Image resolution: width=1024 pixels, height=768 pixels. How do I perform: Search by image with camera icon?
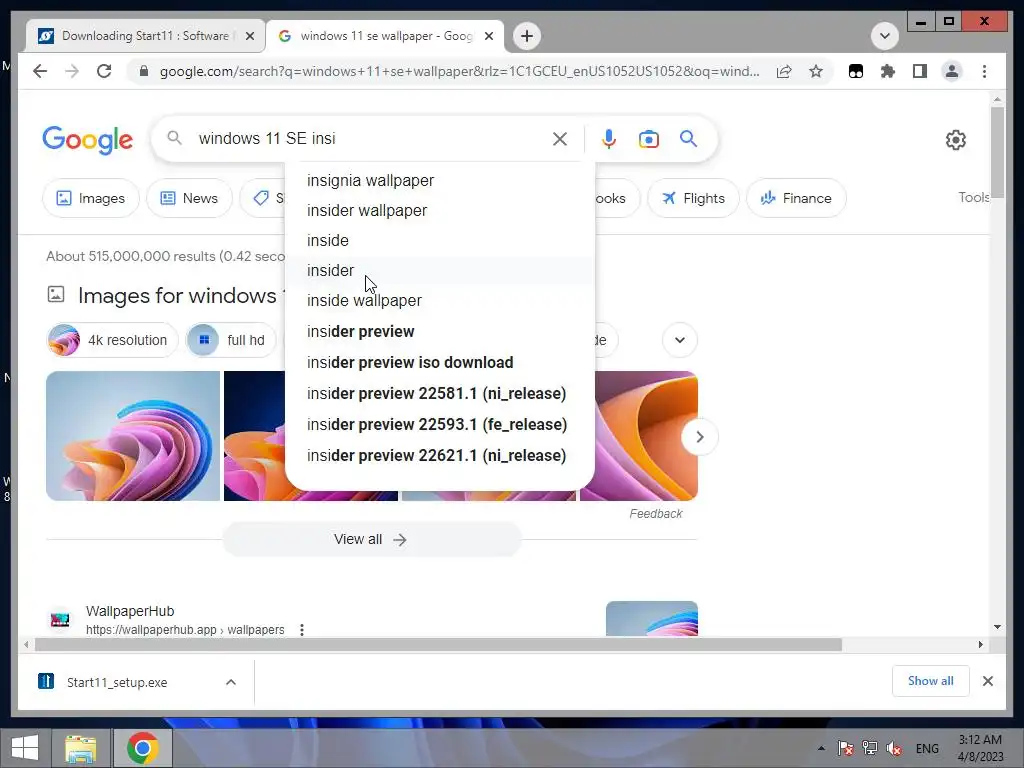[x=648, y=138]
